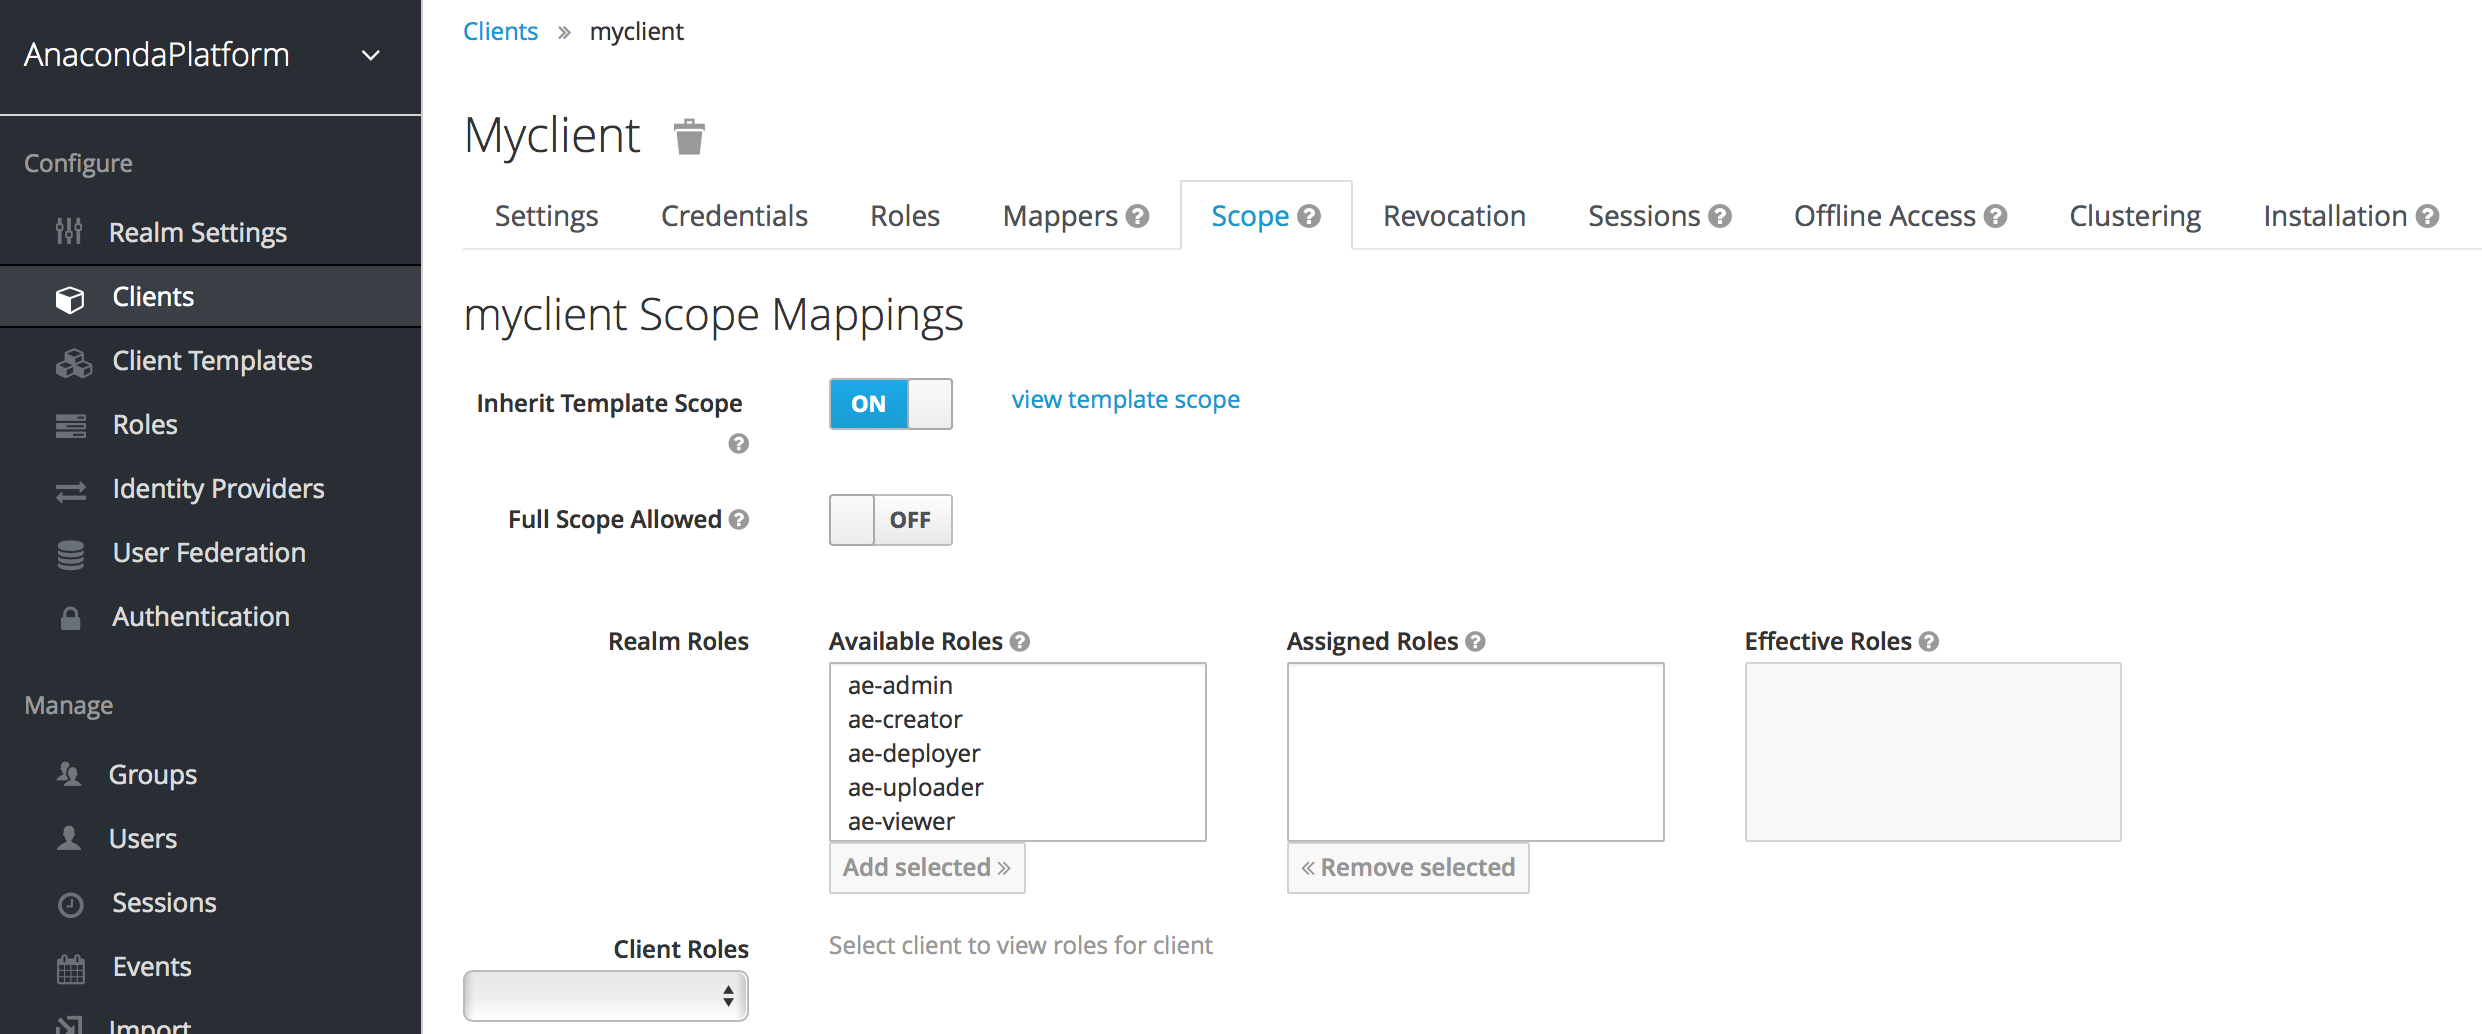Click the help icon beside Available Roles
Viewport: 2482px width, 1034px height.
1020,642
